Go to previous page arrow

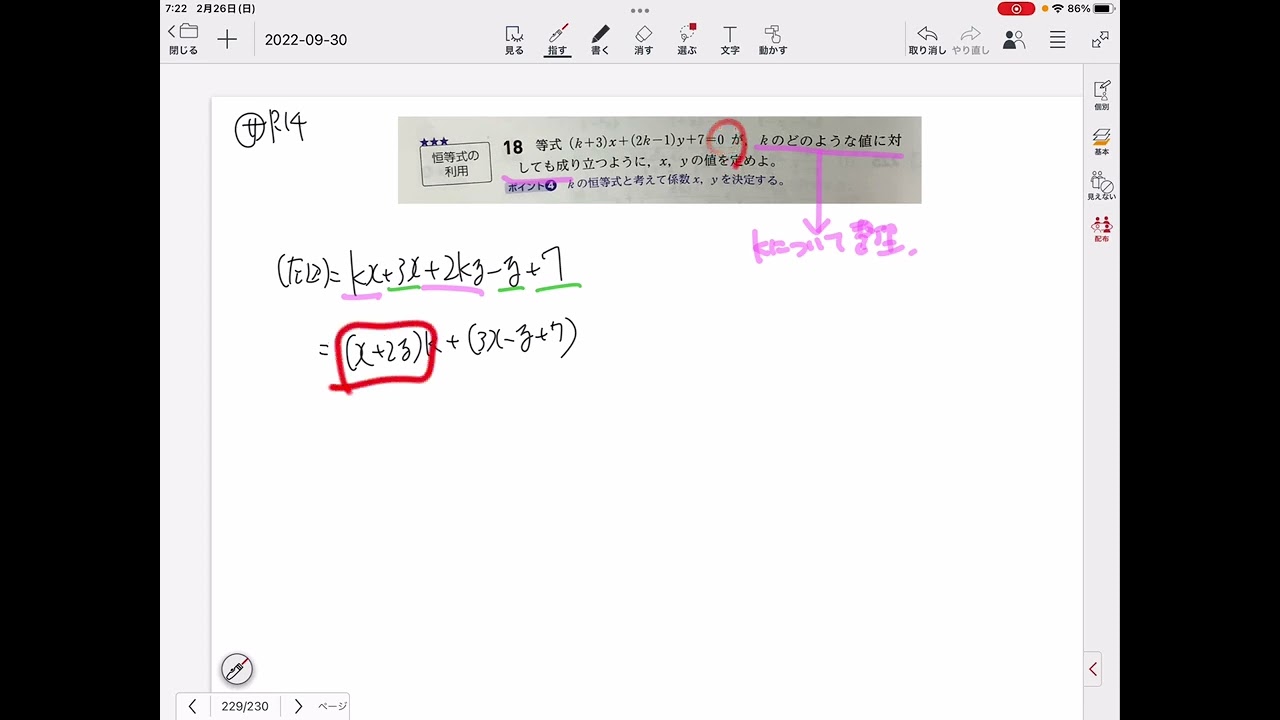[x=192, y=706]
